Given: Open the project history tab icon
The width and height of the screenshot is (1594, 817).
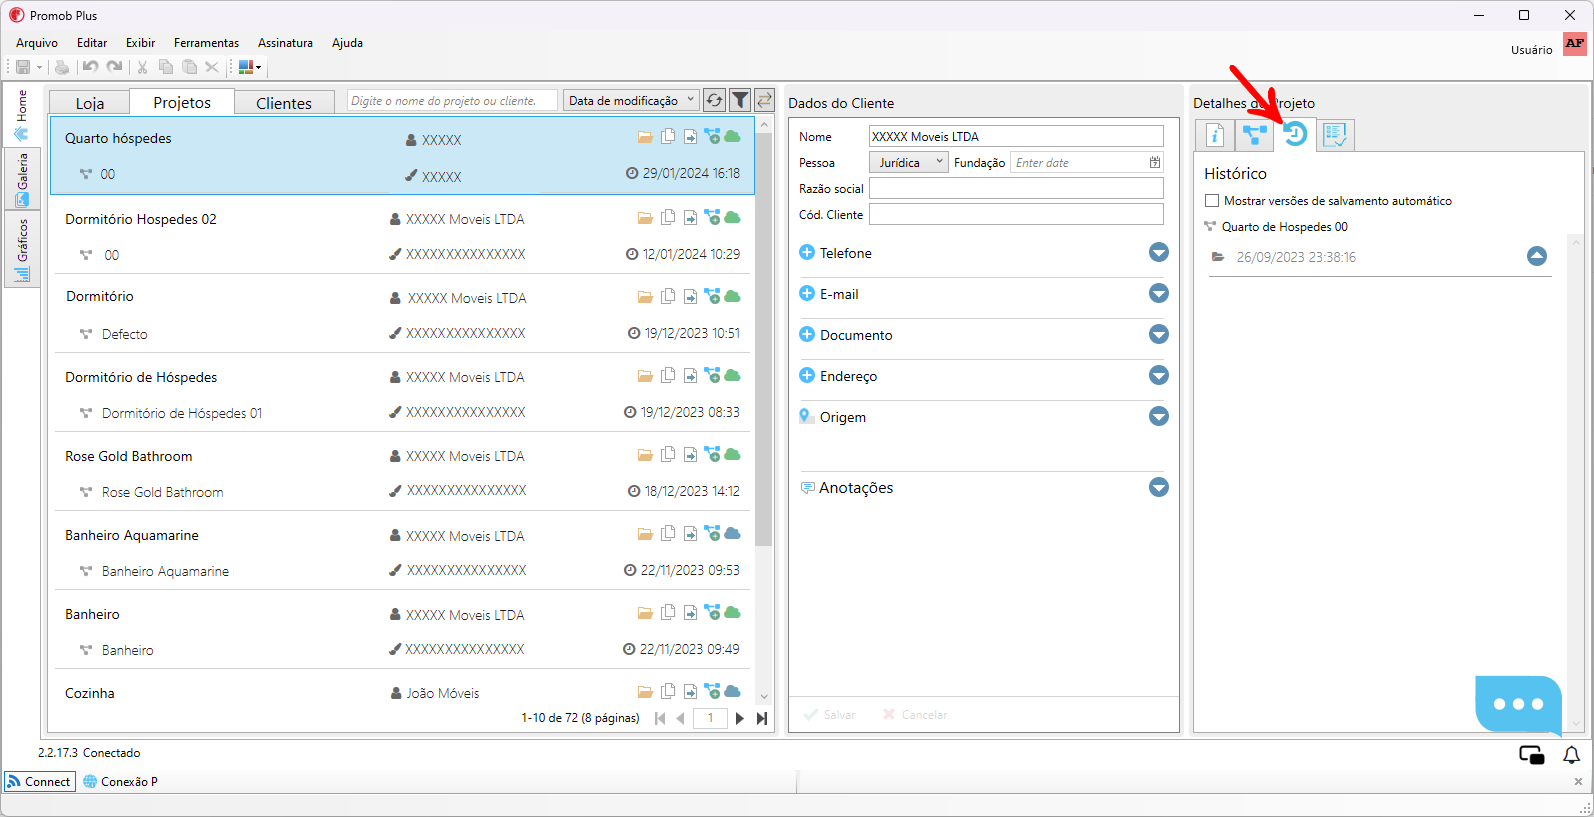Looking at the screenshot, I should 1295,134.
